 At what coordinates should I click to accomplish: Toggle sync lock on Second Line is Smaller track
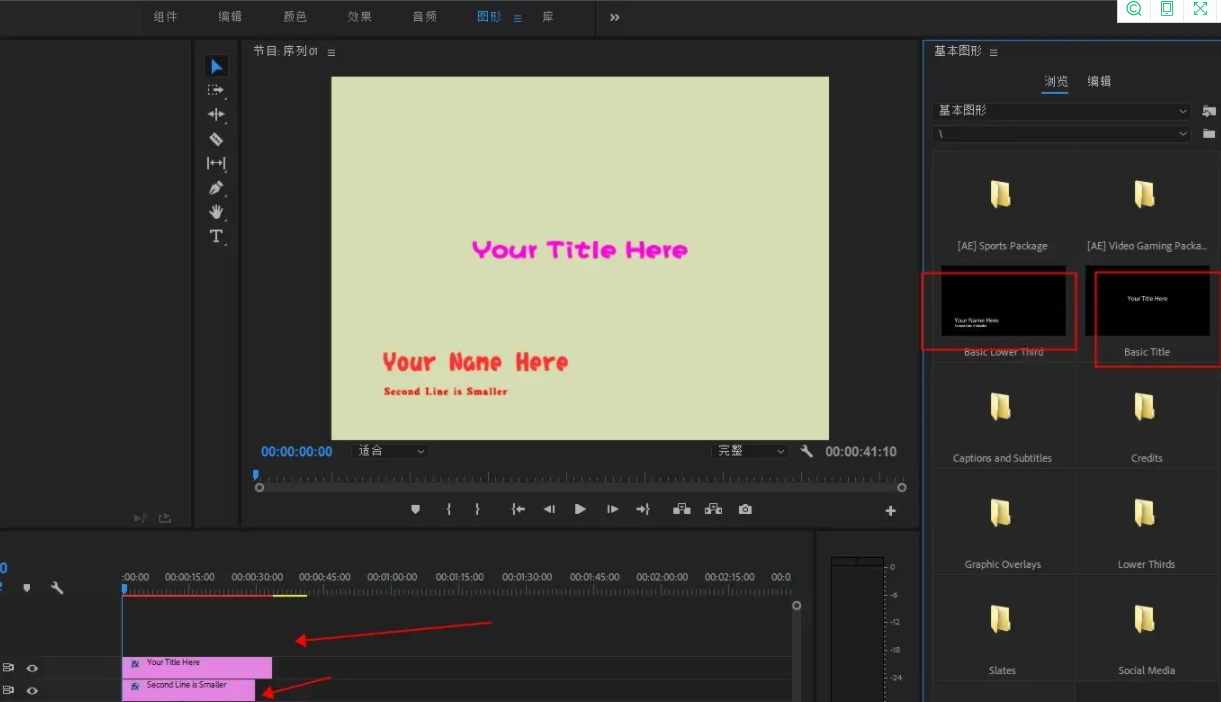coord(9,690)
